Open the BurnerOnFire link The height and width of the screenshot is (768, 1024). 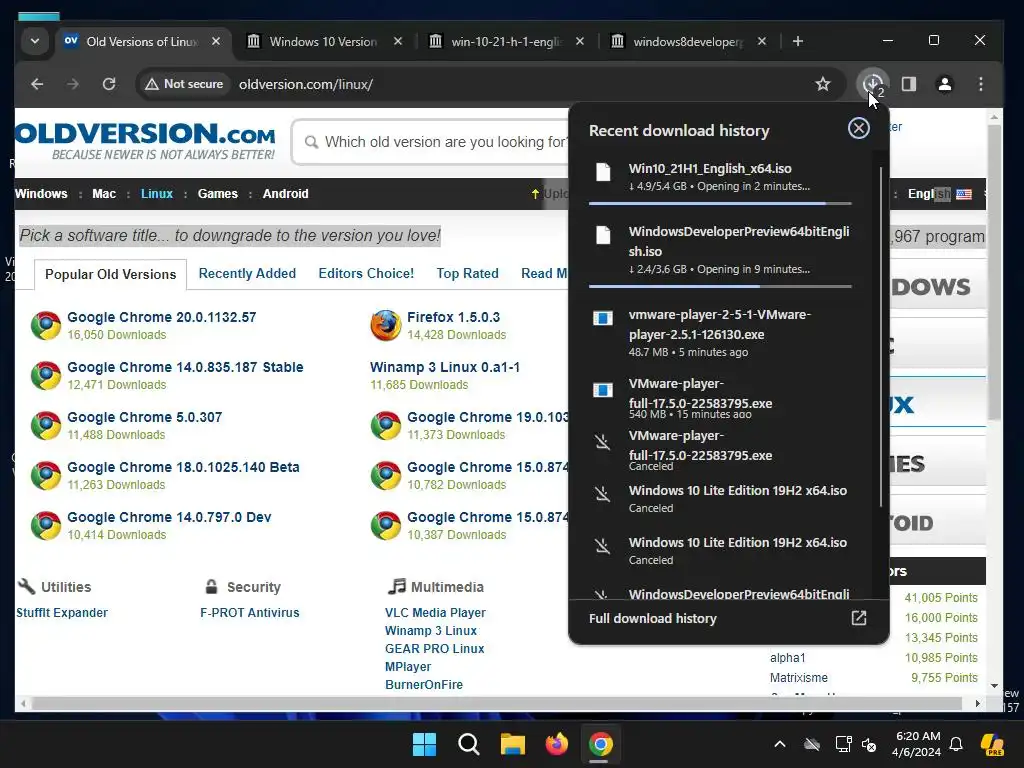click(424, 684)
